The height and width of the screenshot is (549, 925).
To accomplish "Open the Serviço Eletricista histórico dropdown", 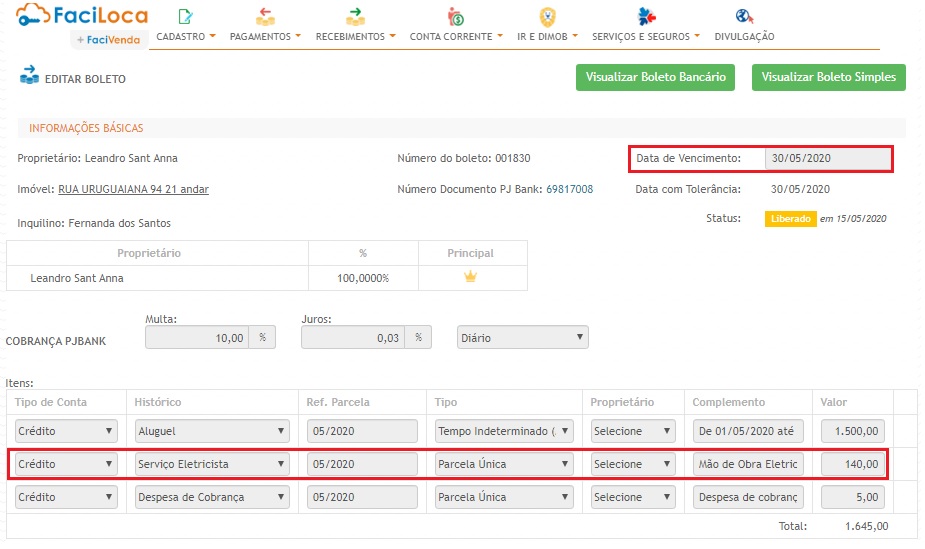I will click(x=212, y=464).
